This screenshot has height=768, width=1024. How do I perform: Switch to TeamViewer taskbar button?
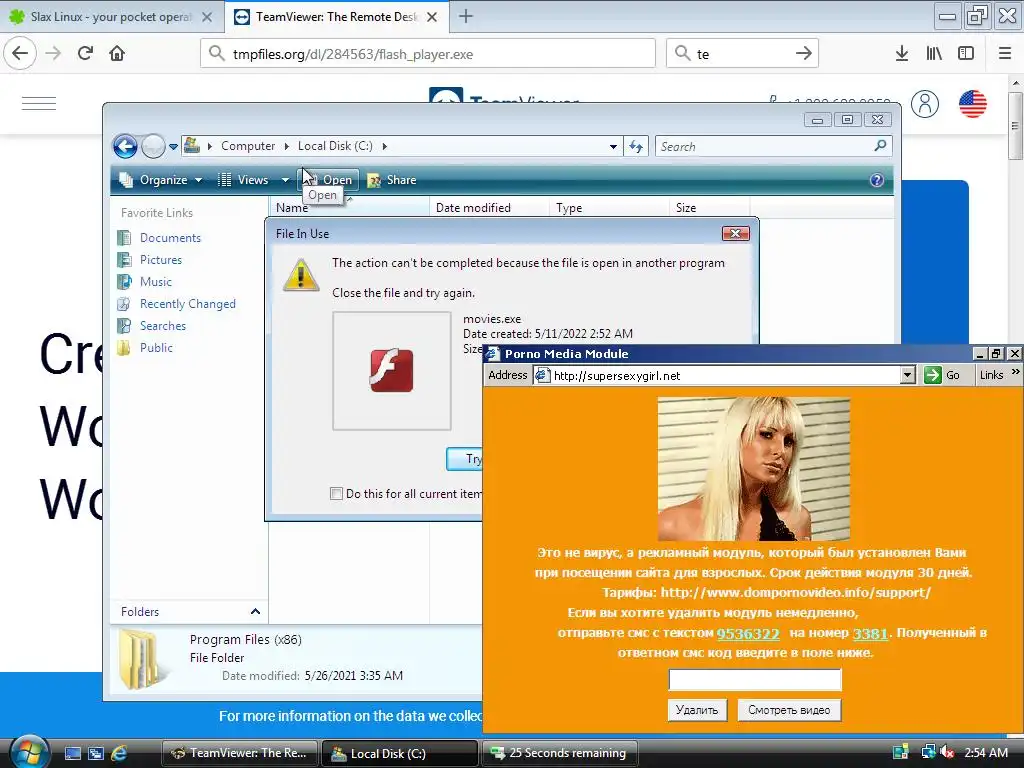(x=239, y=754)
